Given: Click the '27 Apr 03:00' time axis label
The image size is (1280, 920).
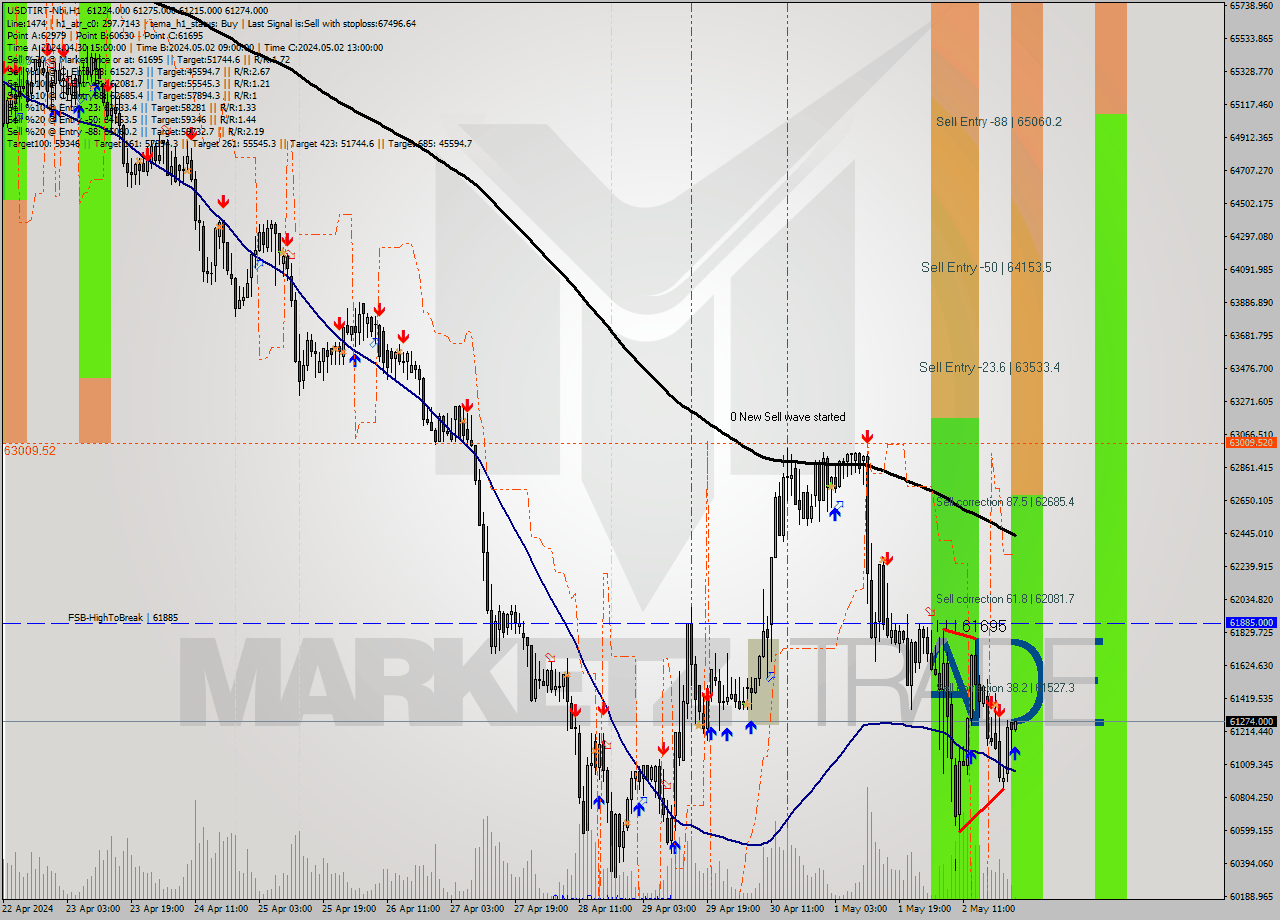Looking at the screenshot, I should 477,909.
